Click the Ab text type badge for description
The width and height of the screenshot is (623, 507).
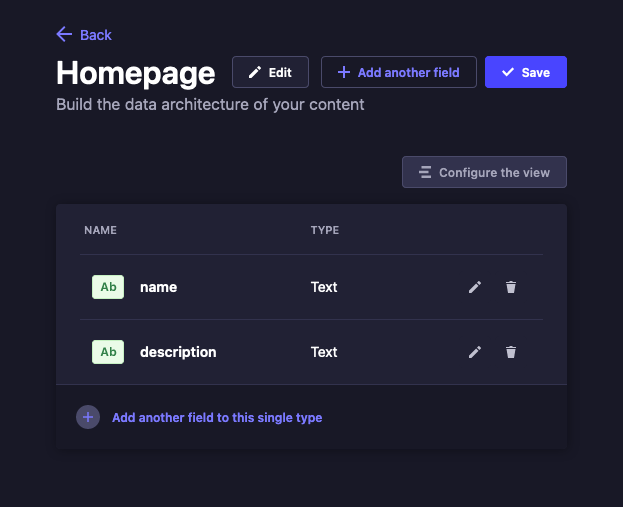click(108, 352)
